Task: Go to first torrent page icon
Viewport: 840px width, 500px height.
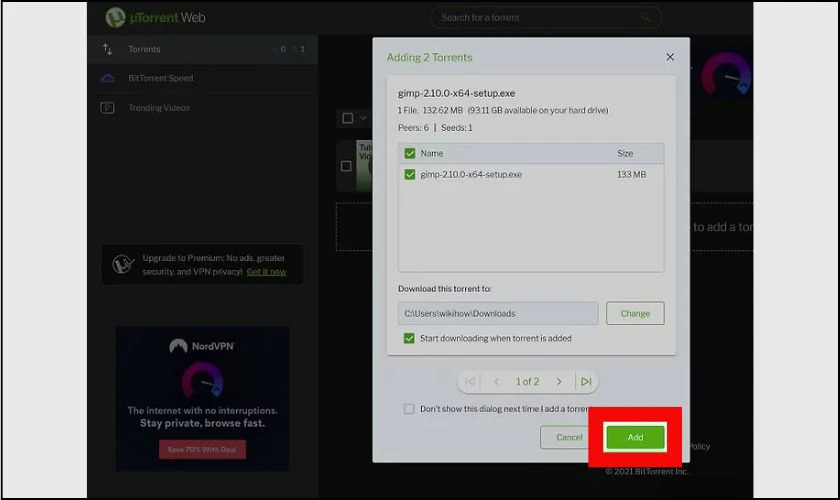Action: 470,382
